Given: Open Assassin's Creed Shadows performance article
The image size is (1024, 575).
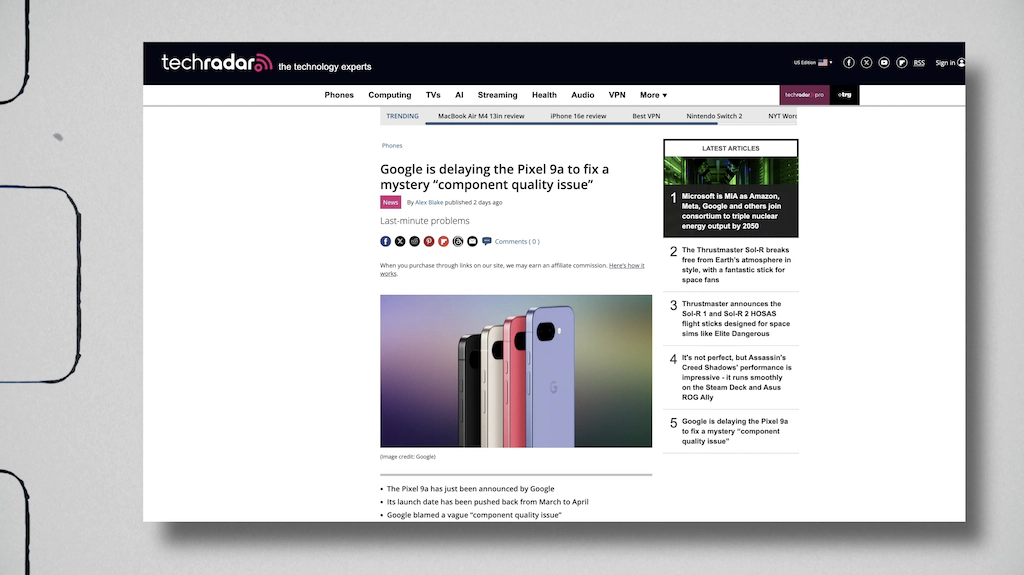Looking at the screenshot, I should coord(736,377).
